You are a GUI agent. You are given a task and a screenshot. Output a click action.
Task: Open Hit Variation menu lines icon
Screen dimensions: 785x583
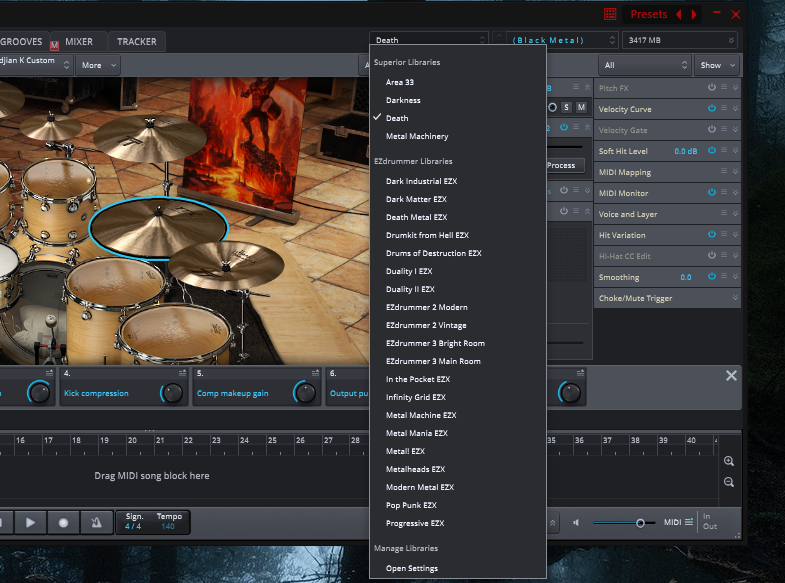point(724,234)
